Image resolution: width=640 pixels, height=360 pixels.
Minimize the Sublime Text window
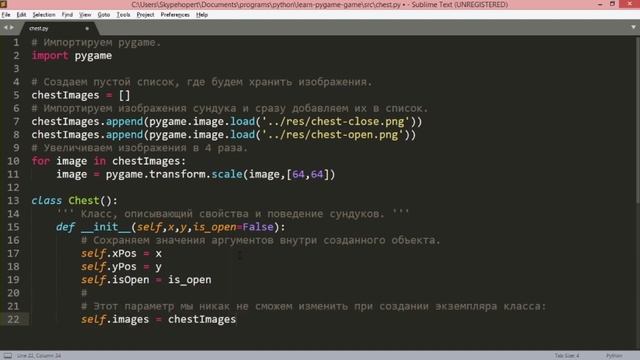tap(600, 4)
